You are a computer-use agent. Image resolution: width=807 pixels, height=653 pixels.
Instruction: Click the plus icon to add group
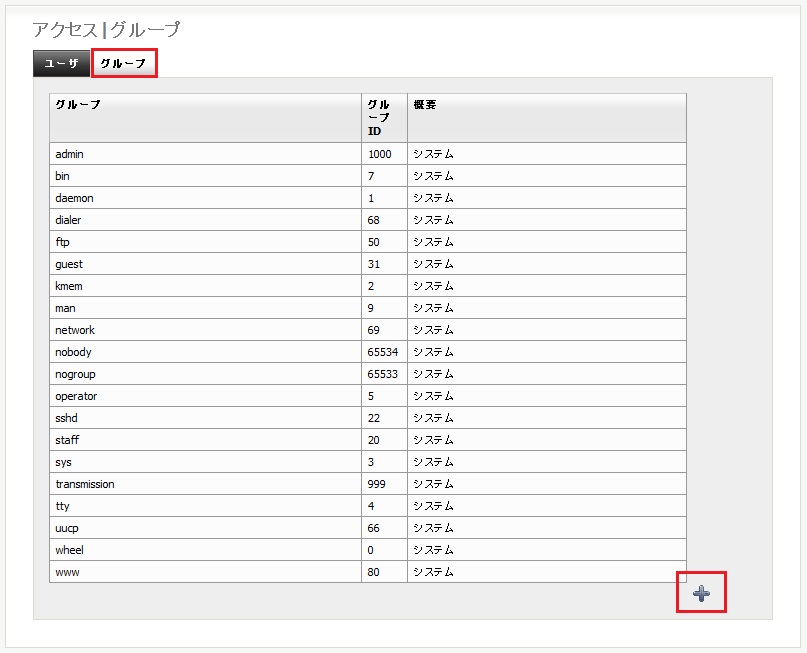(701, 593)
